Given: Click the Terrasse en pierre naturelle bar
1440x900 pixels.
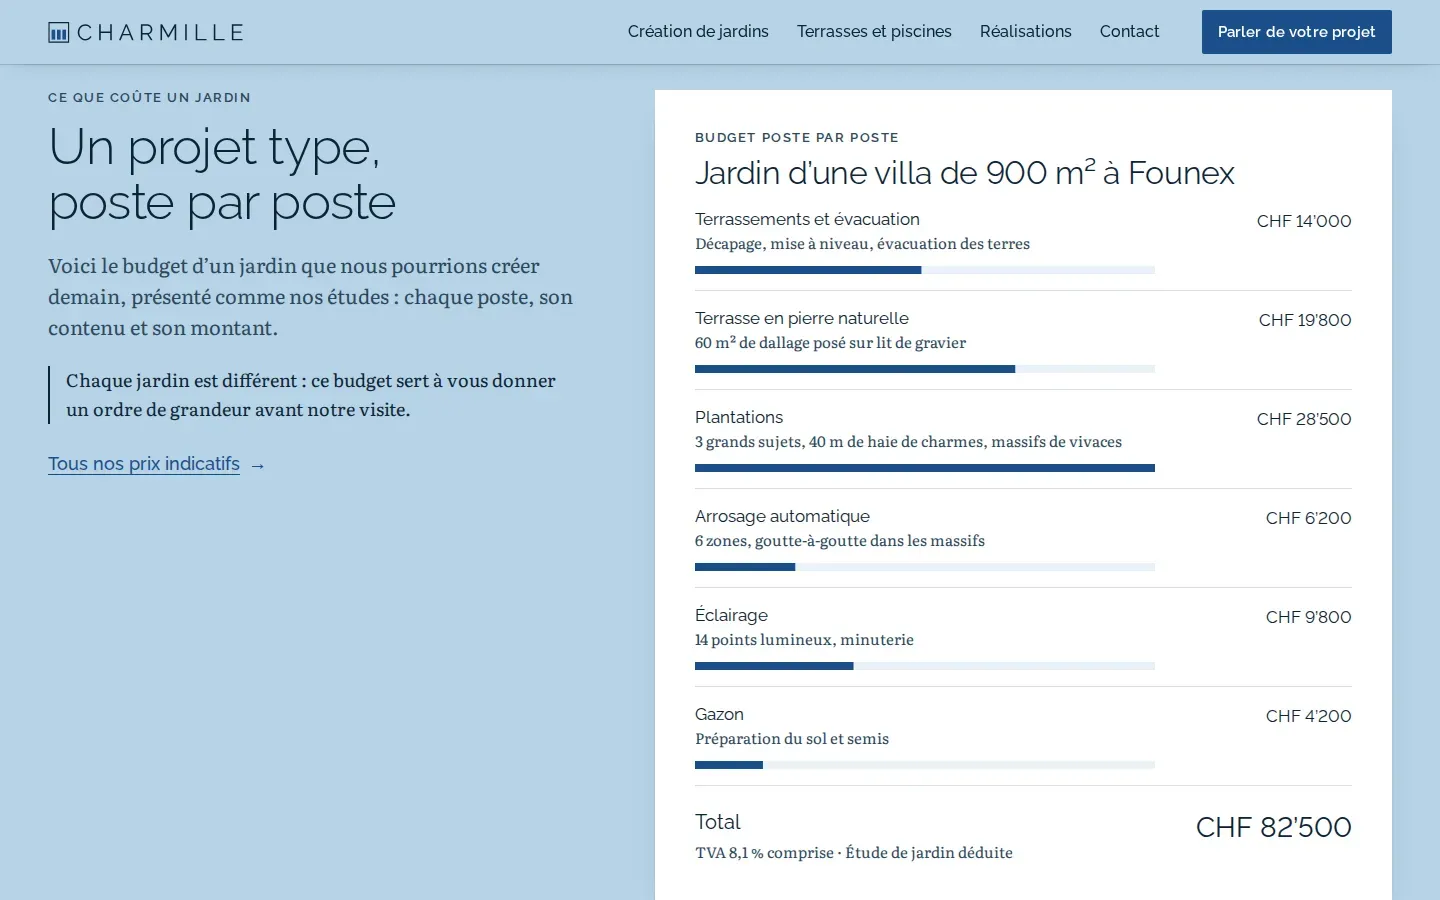Looking at the screenshot, I should (925, 369).
